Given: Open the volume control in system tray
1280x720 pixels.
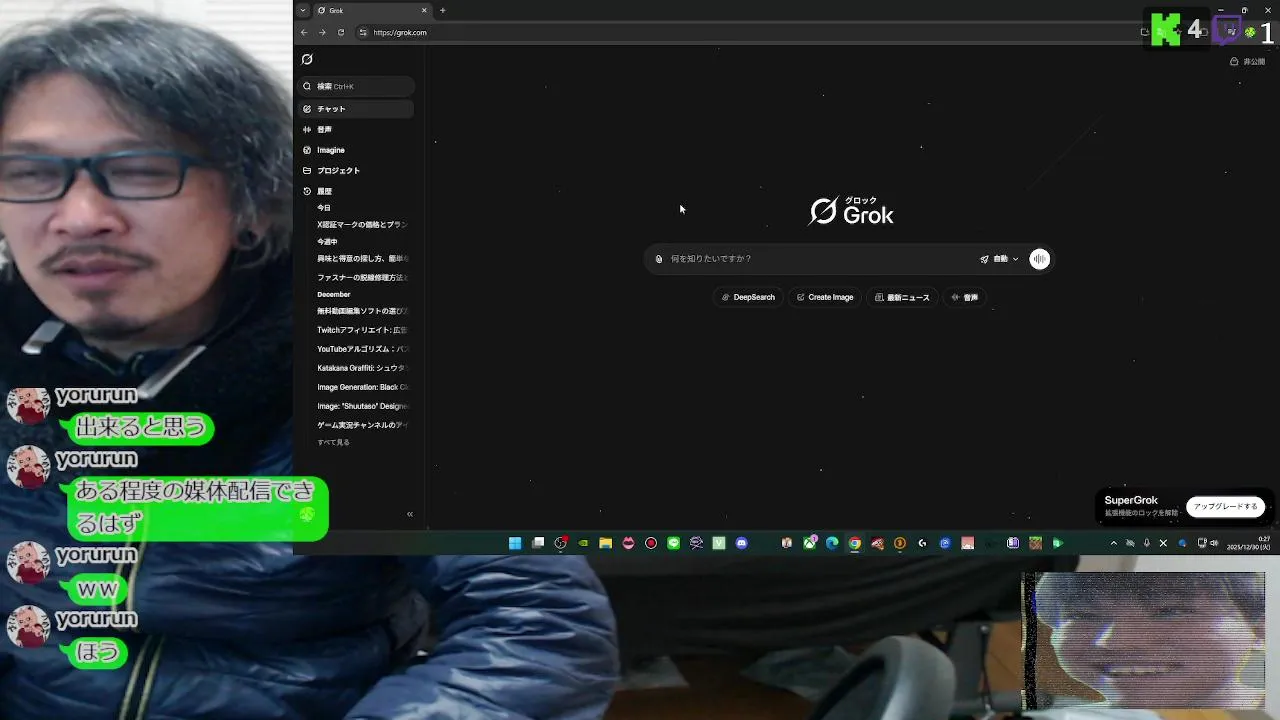Looking at the screenshot, I should tap(1215, 543).
